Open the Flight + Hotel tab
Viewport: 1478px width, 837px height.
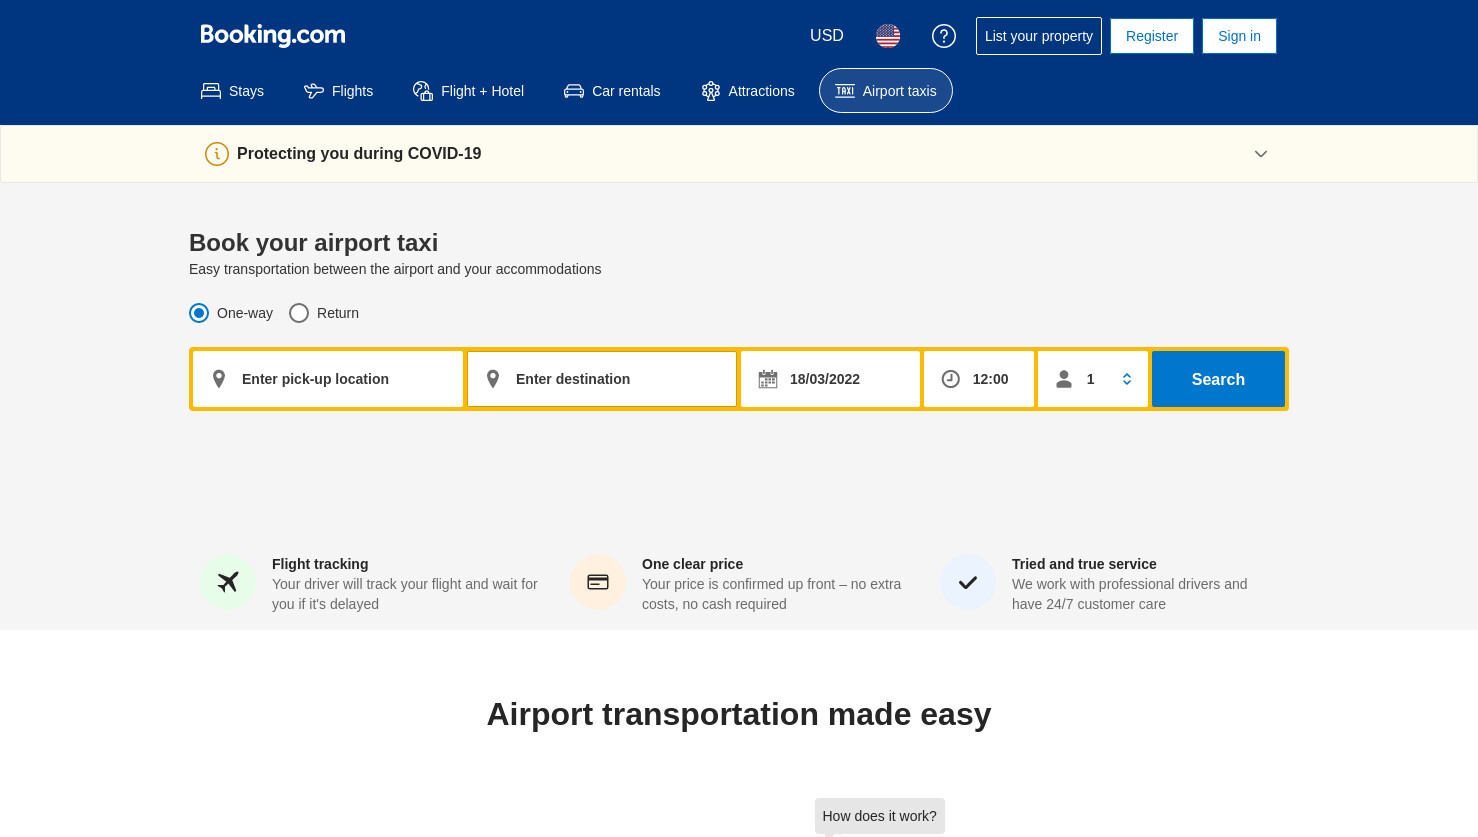point(468,91)
